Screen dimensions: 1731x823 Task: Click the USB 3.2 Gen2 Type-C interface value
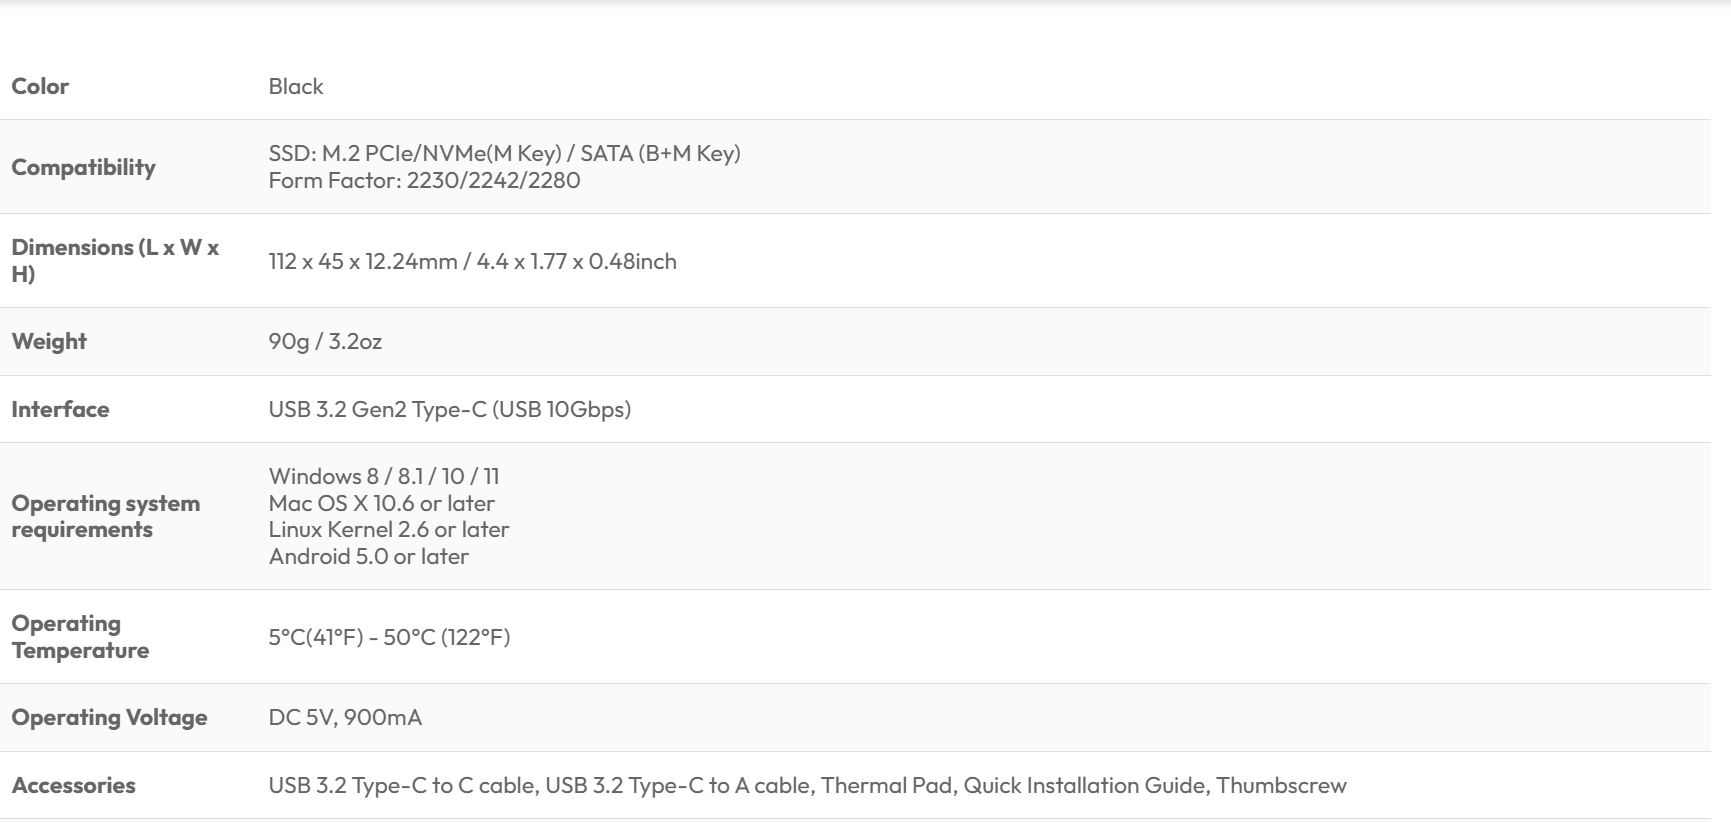tap(449, 409)
